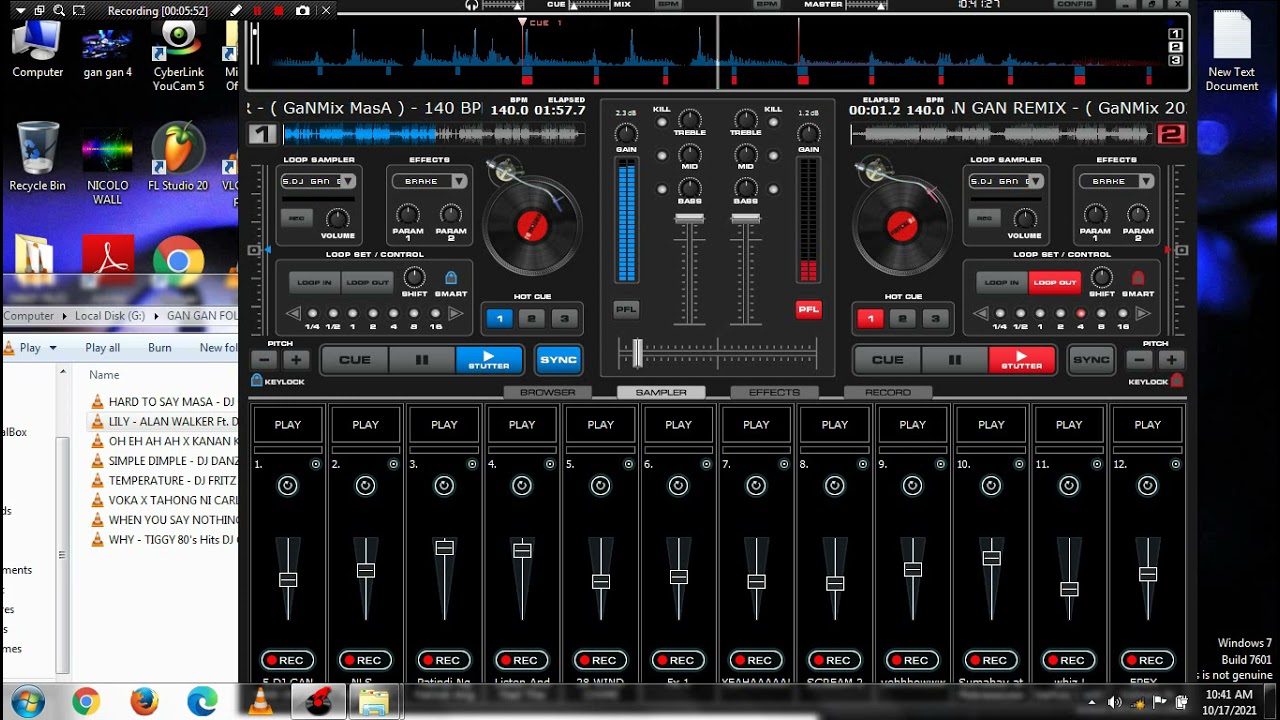Click Firefox icon in taskbar
This screenshot has width=1280, height=720.
[144, 702]
